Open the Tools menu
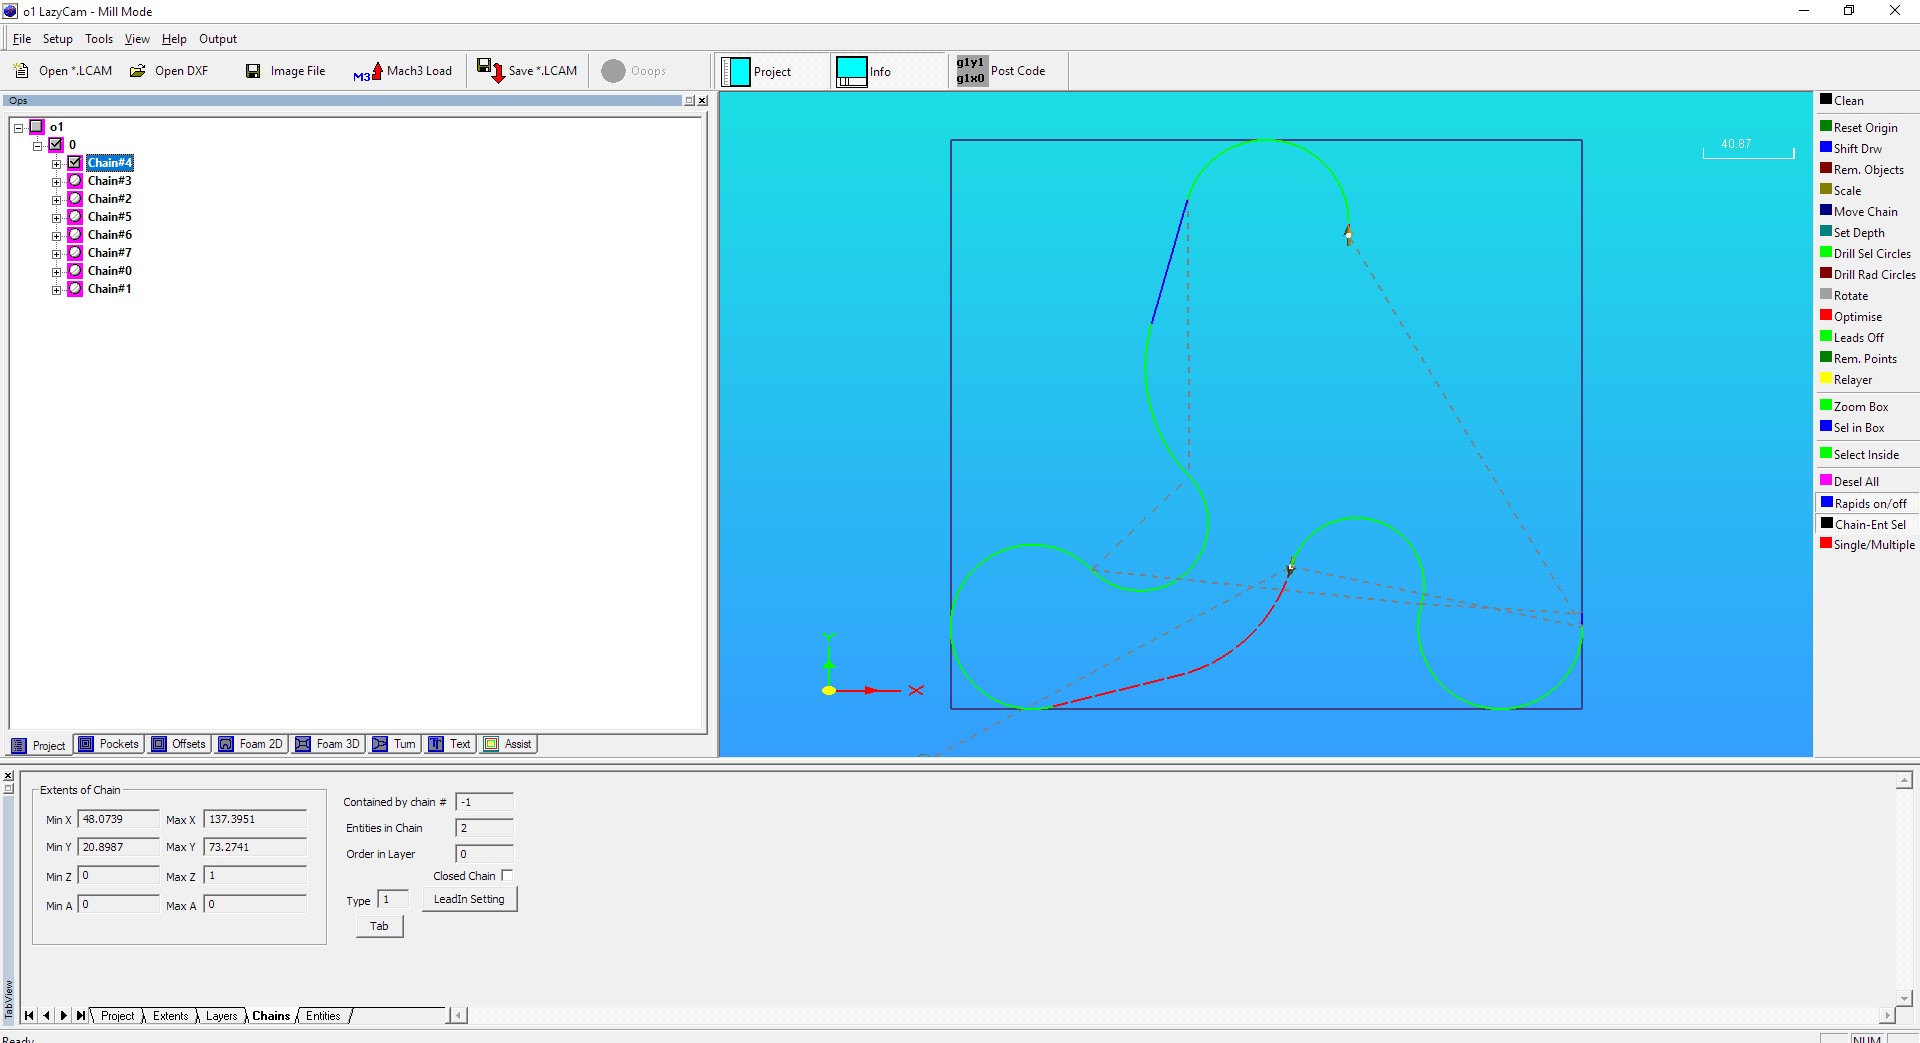The height and width of the screenshot is (1043, 1920). [x=98, y=39]
